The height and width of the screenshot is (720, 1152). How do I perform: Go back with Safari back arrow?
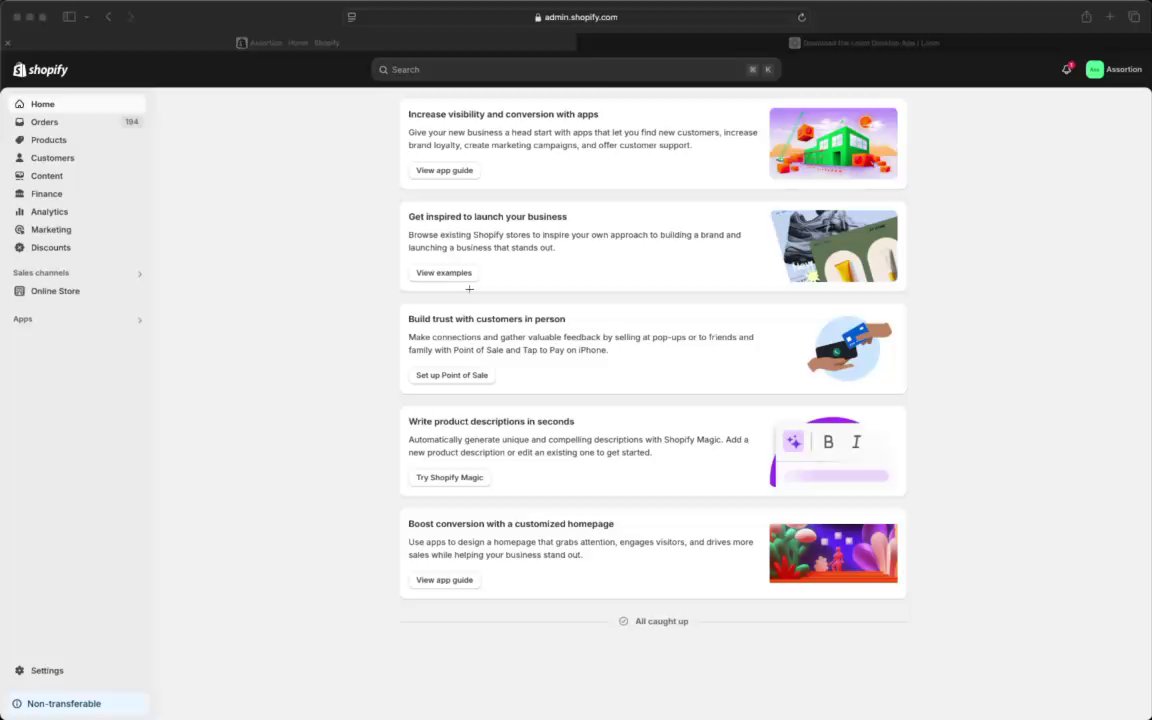pyautogui.click(x=108, y=17)
